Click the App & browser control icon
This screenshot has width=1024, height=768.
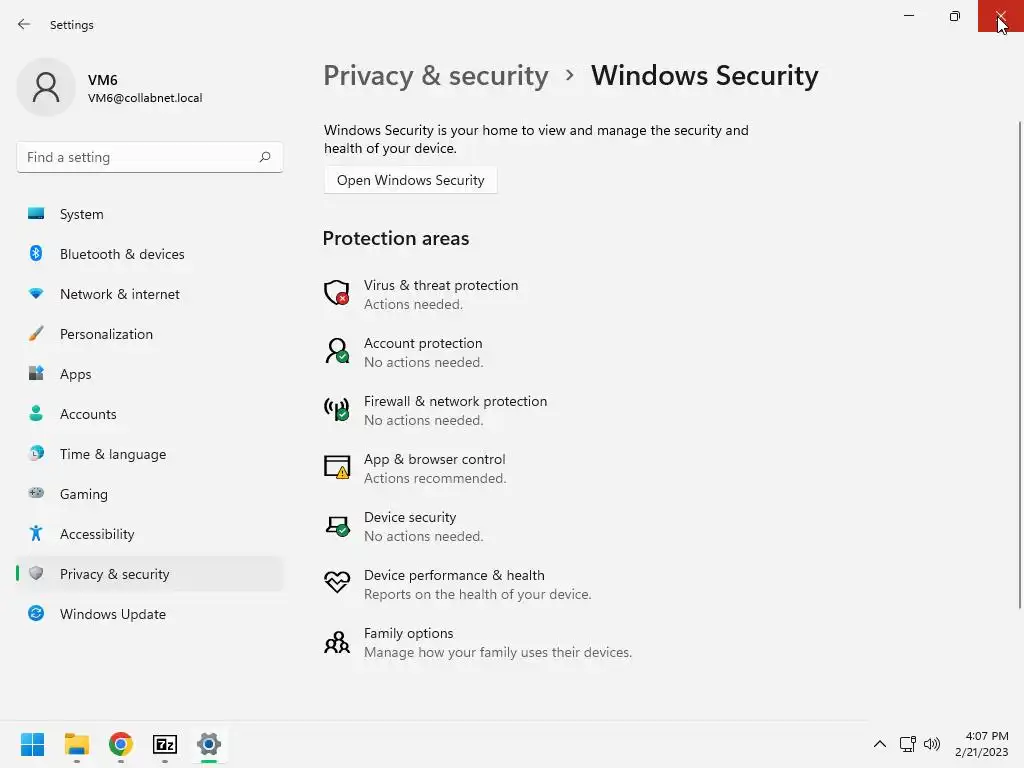(337, 467)
